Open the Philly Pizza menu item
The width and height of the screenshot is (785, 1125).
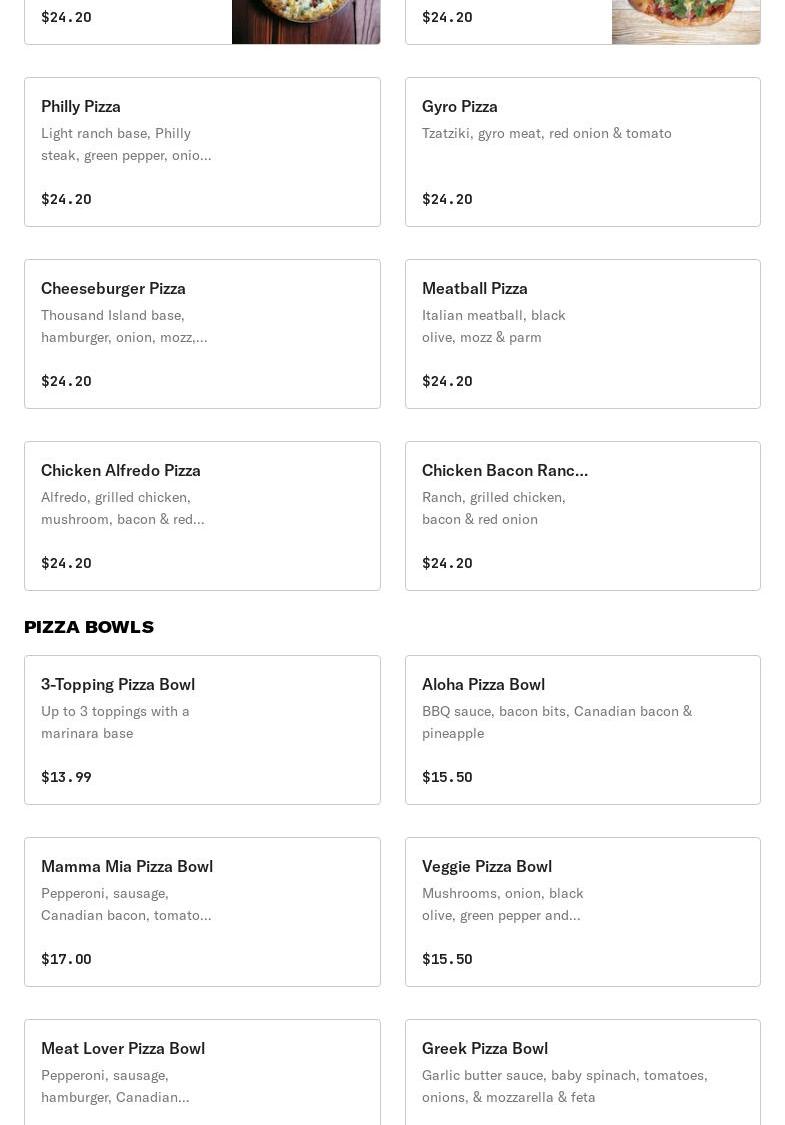(x=202, y=152)
